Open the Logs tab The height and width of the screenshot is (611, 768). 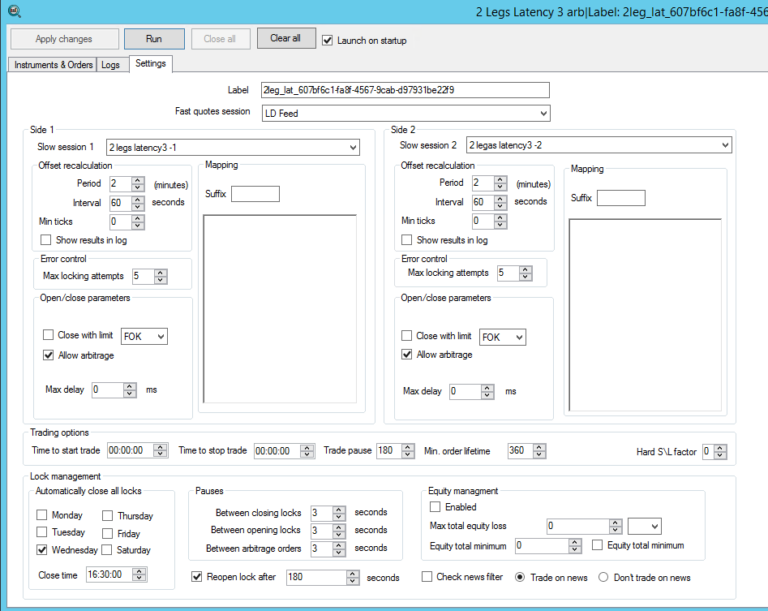click(110, 64)
